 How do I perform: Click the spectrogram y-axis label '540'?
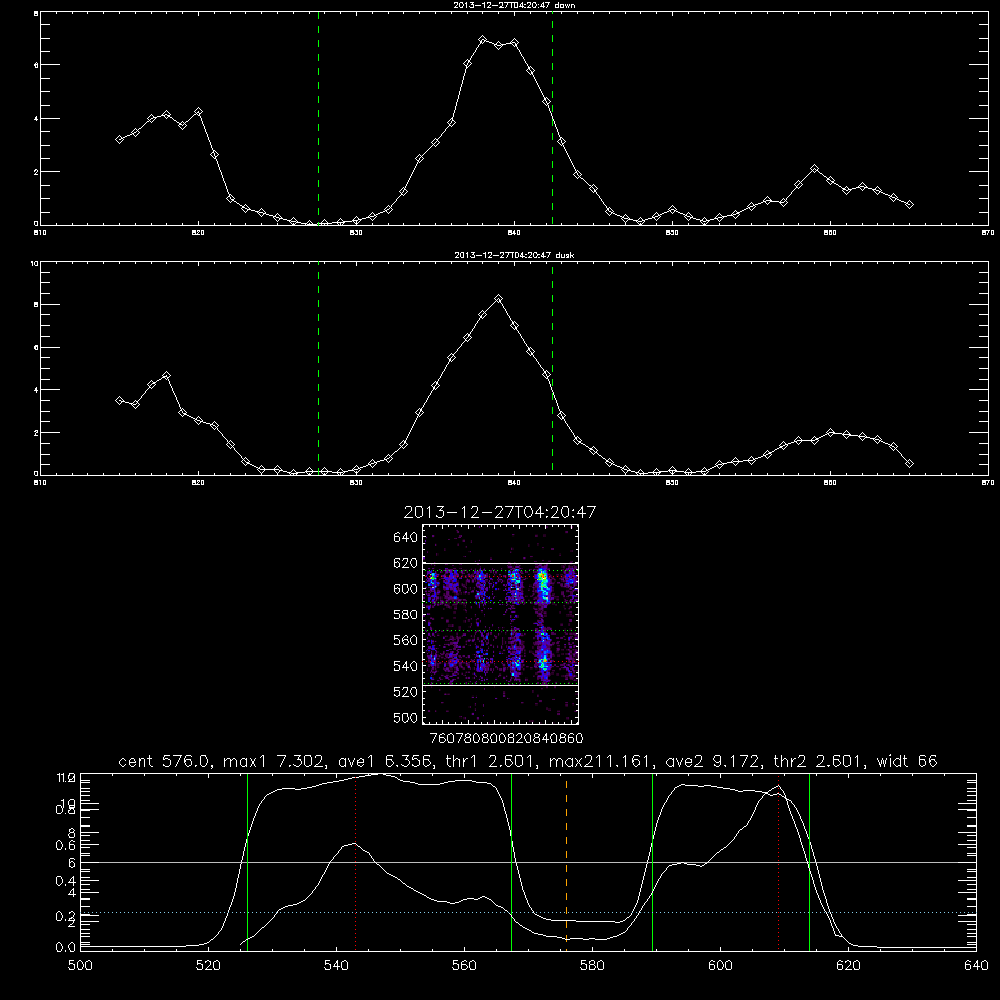point(406,666)
